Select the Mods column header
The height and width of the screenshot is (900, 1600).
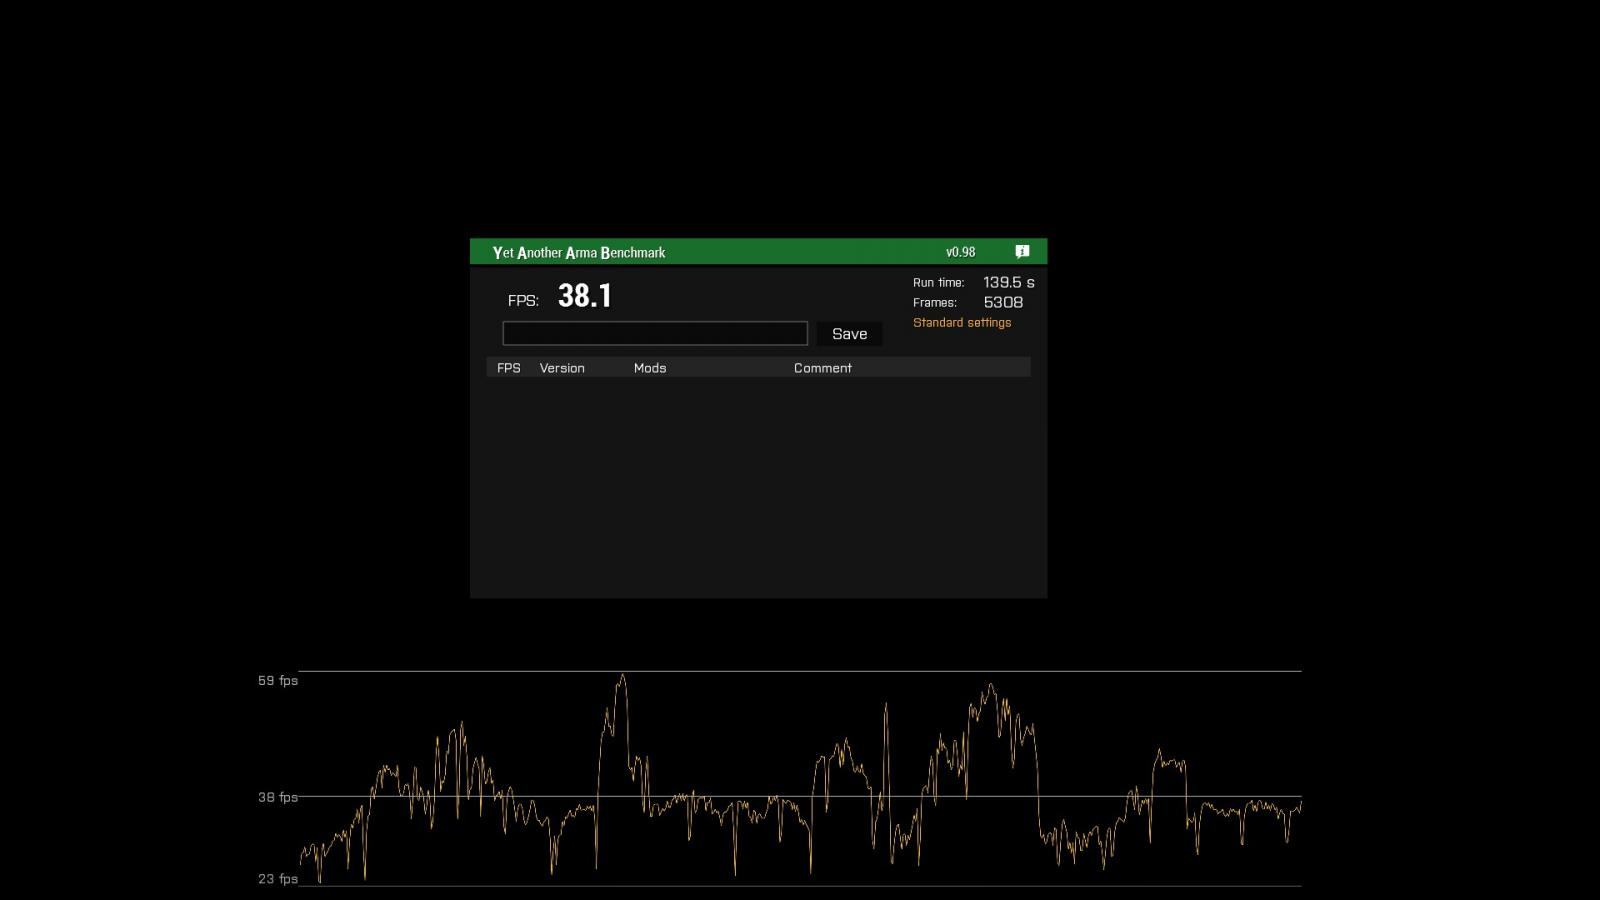(x=650, y=368)
